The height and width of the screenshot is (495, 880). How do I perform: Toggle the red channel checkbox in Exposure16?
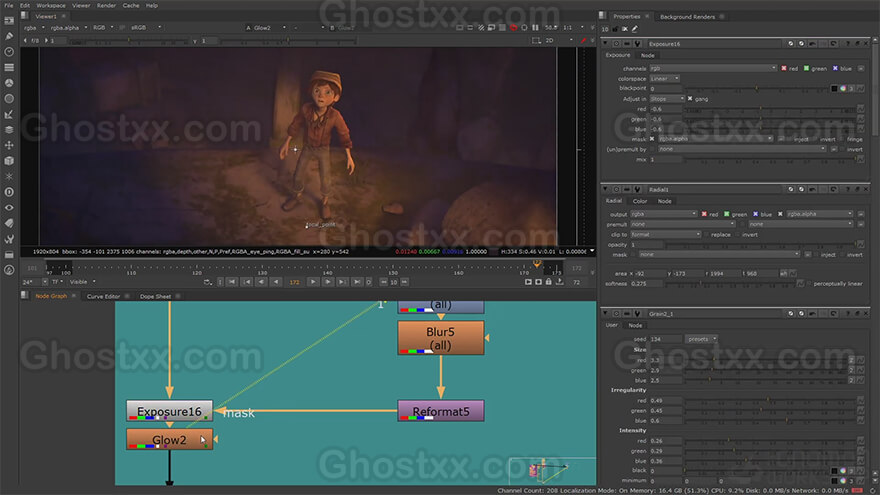click(783, 68)
